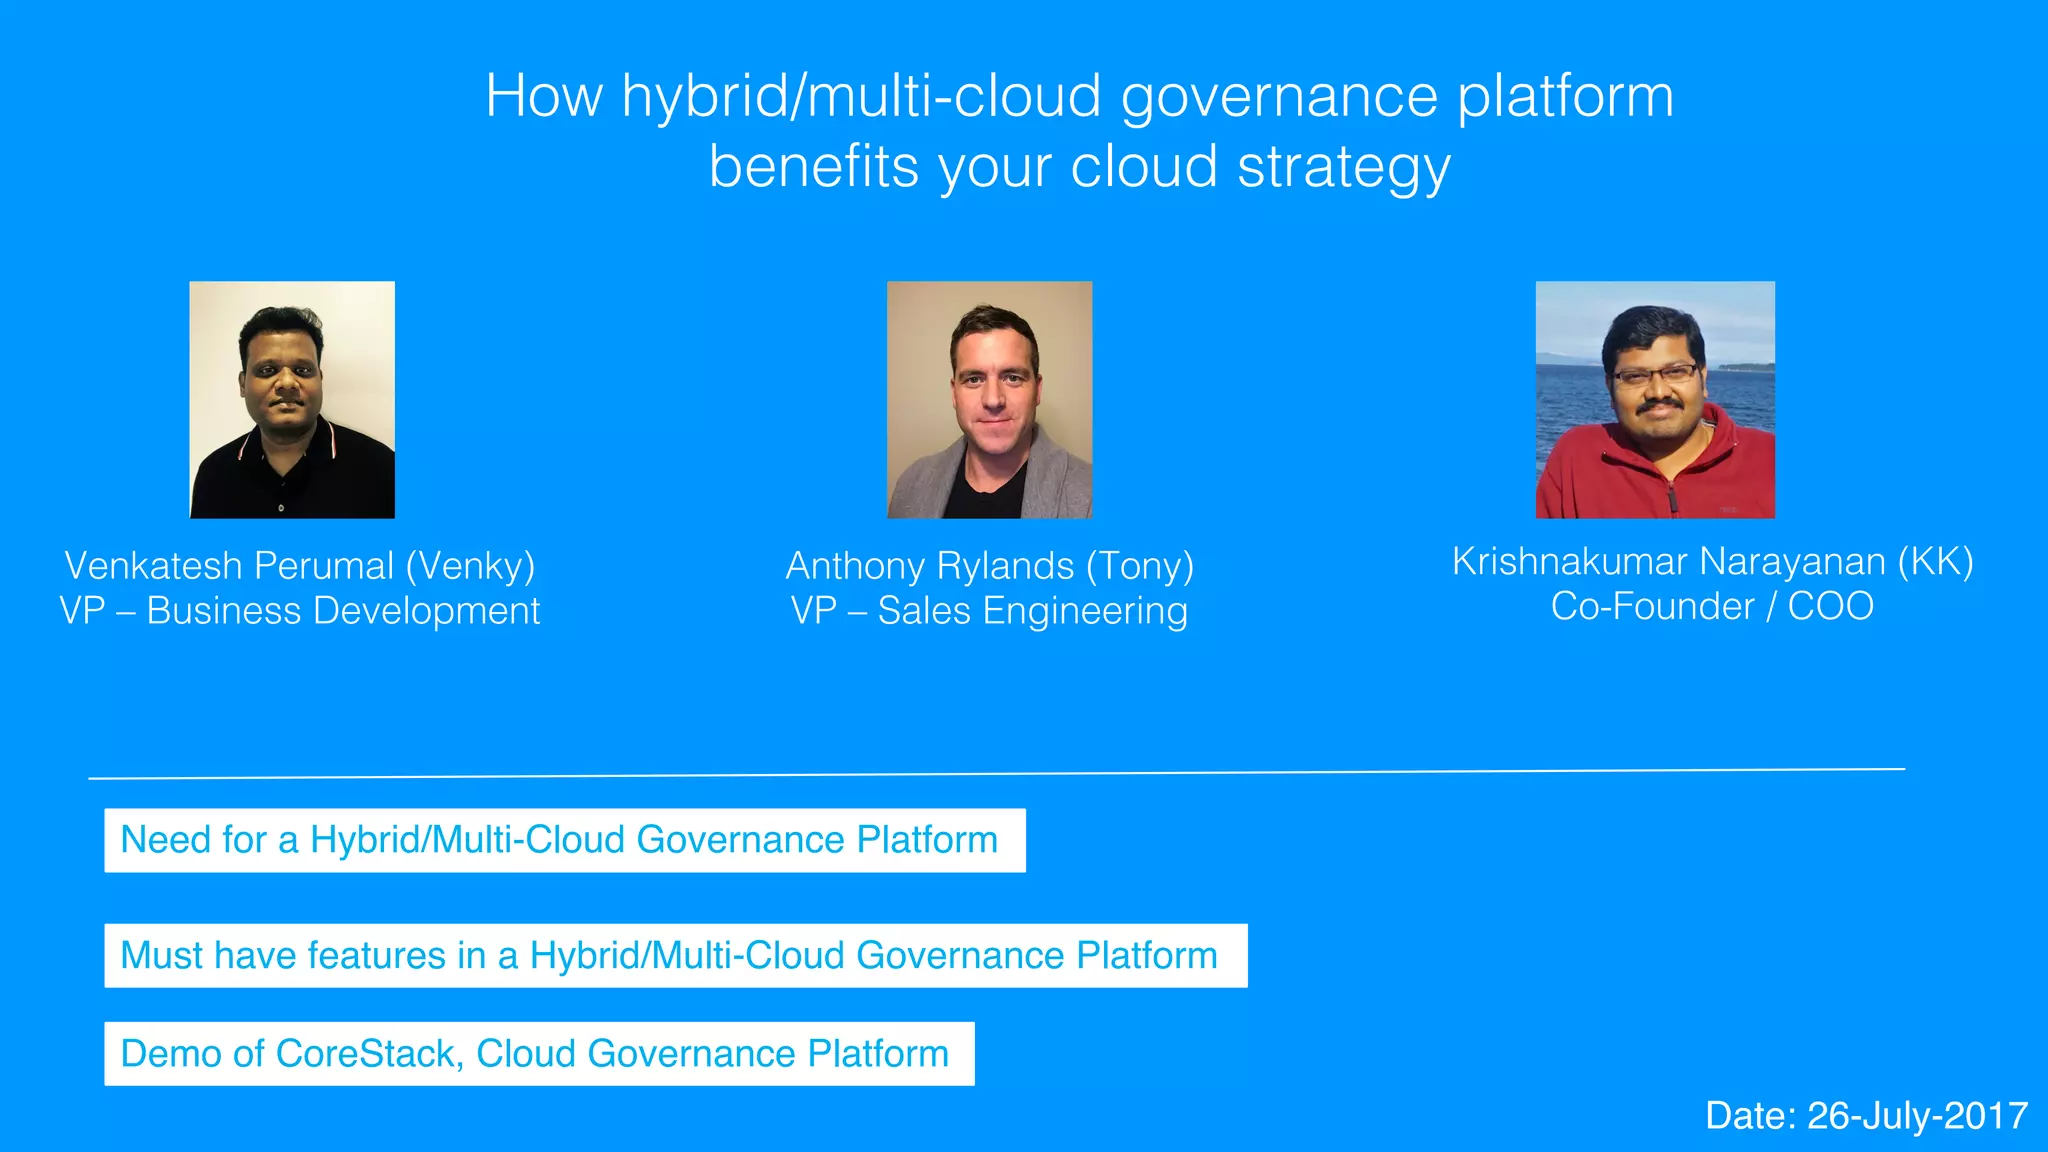Click the name 'Krishnakumar Narayanan (KK)'
The width and height of the screenshot is (2048, 1152).
(x=1712, y=562)
